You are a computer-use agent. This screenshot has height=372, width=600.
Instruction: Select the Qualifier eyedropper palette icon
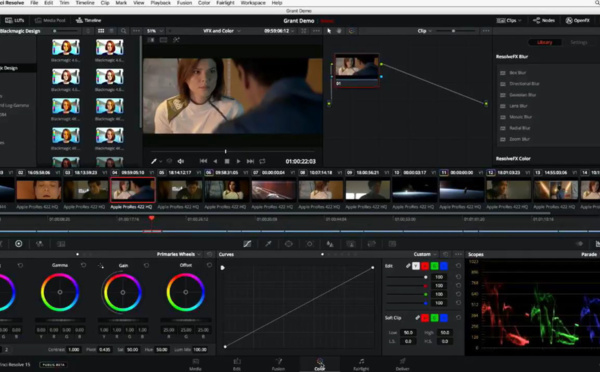[268, 244]
